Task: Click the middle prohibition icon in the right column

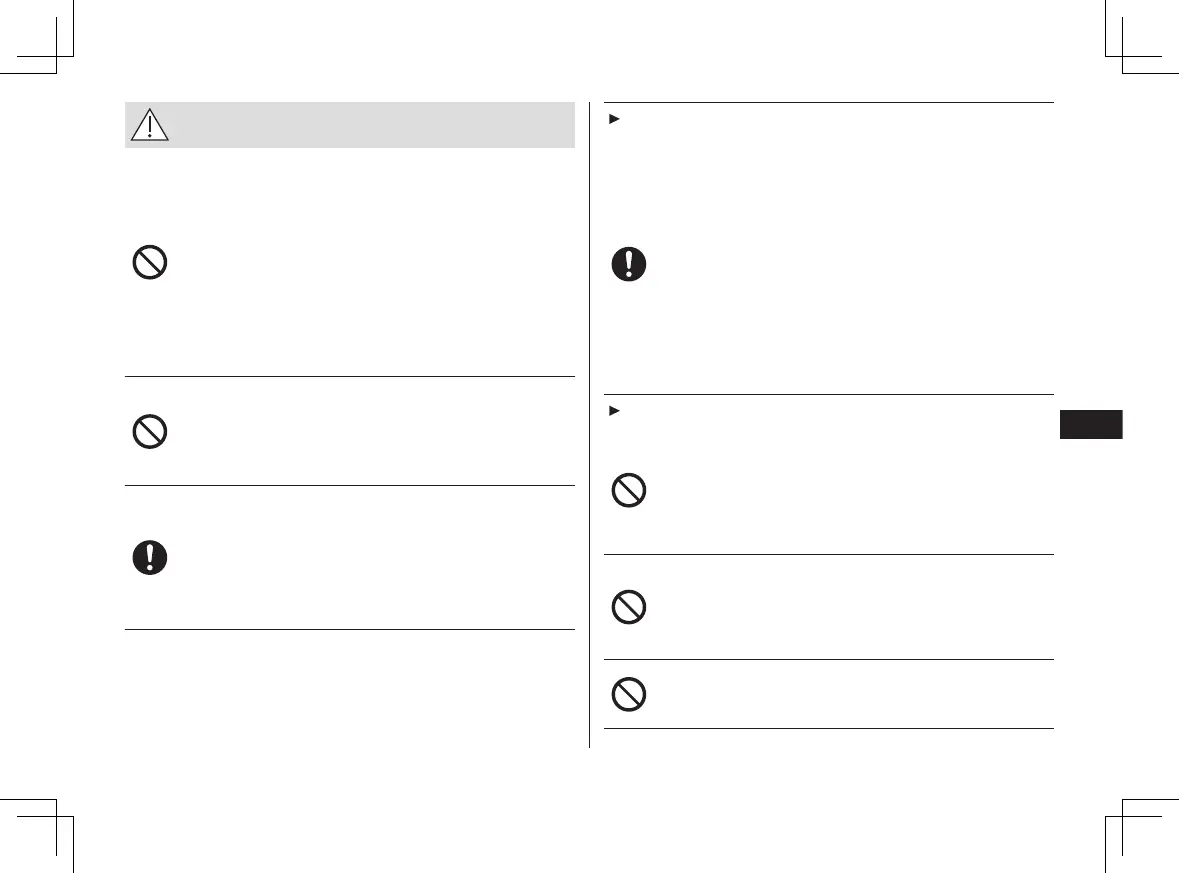Action: 629,607
